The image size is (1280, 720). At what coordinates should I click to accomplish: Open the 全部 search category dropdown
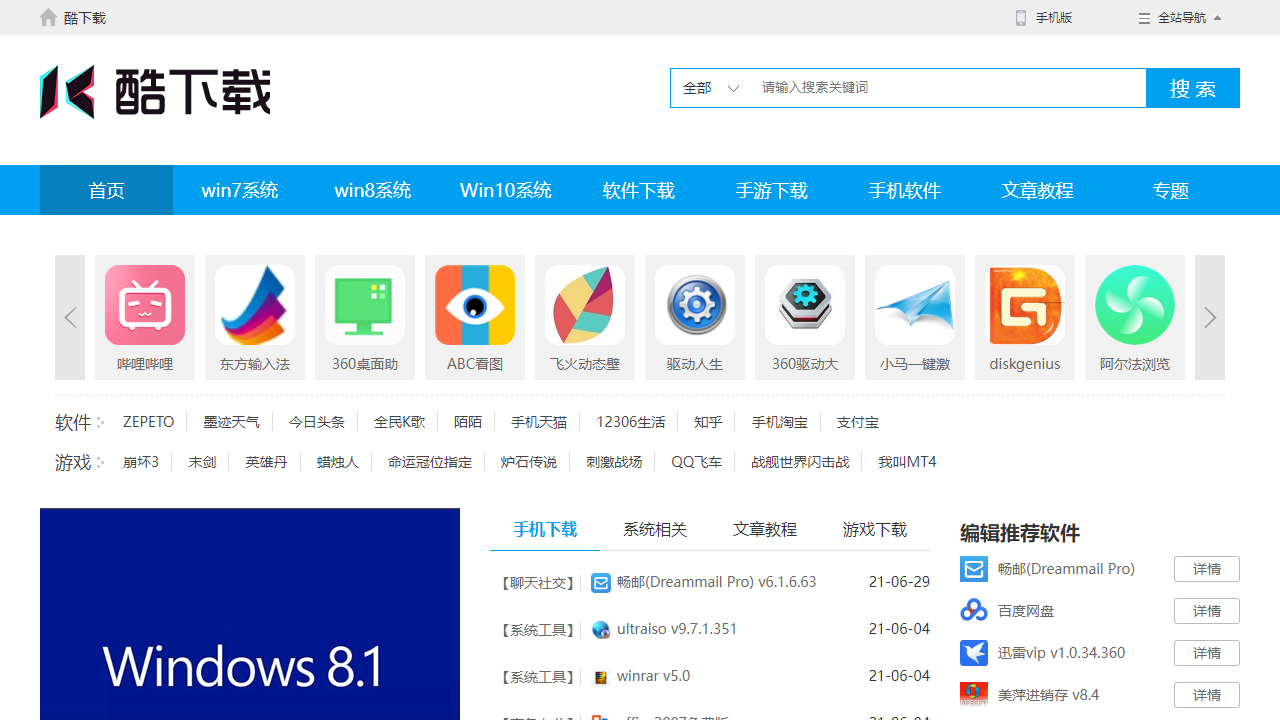pos(710,88)
